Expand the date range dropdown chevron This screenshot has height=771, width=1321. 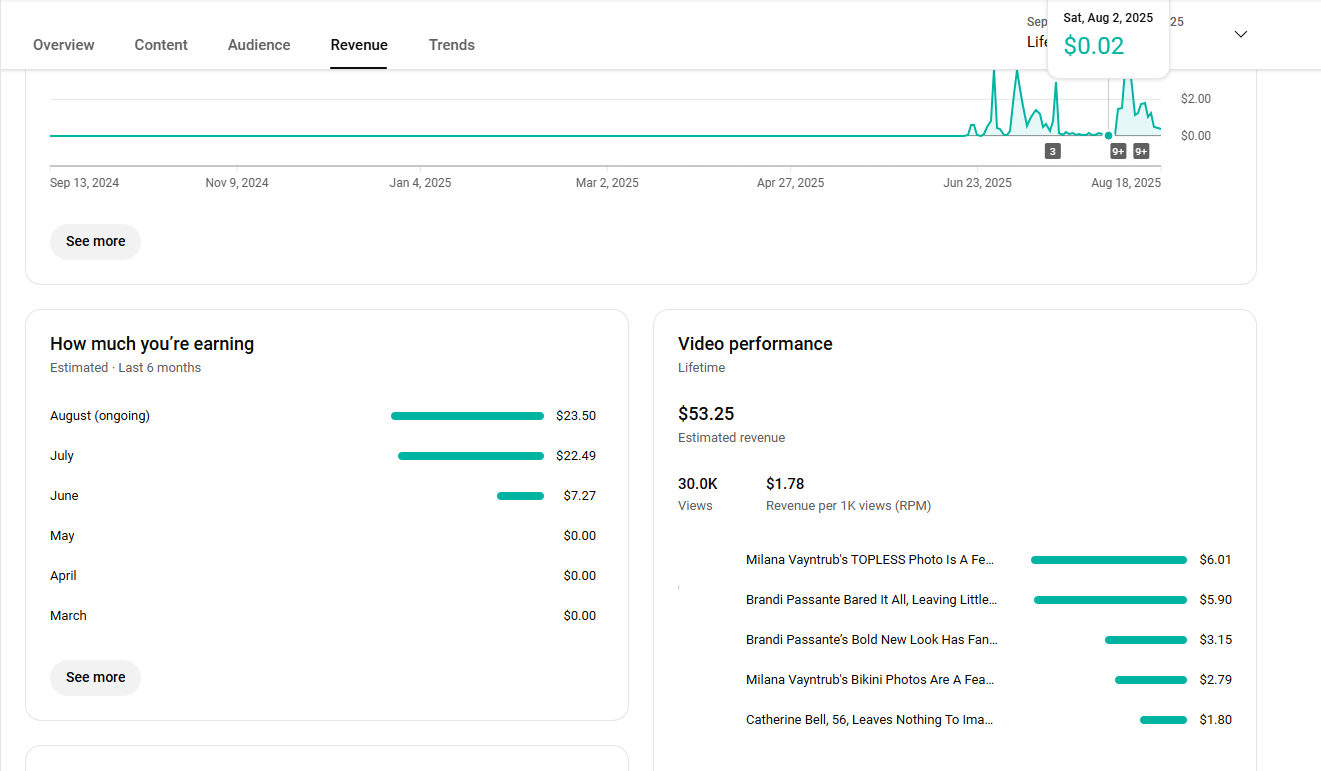tap(1240, 34)
